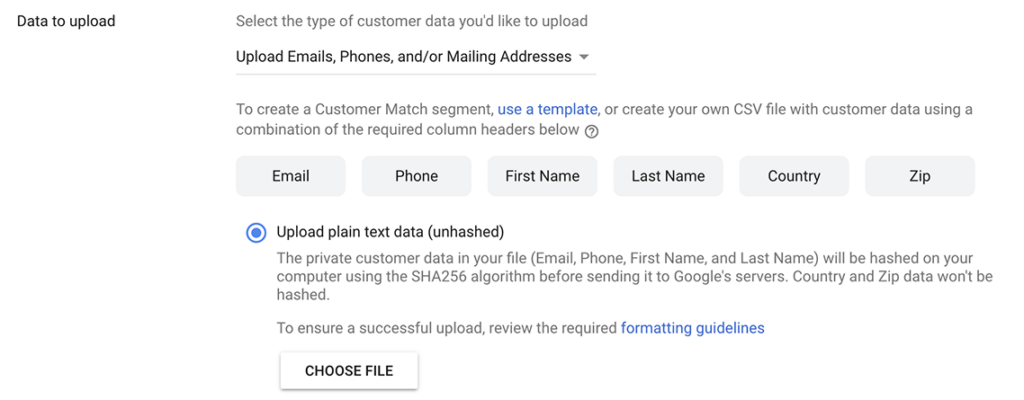Click the 'To create a Customer Match segment' text
The height and width of the screenshot is (400, 1024).
(364, 109)
